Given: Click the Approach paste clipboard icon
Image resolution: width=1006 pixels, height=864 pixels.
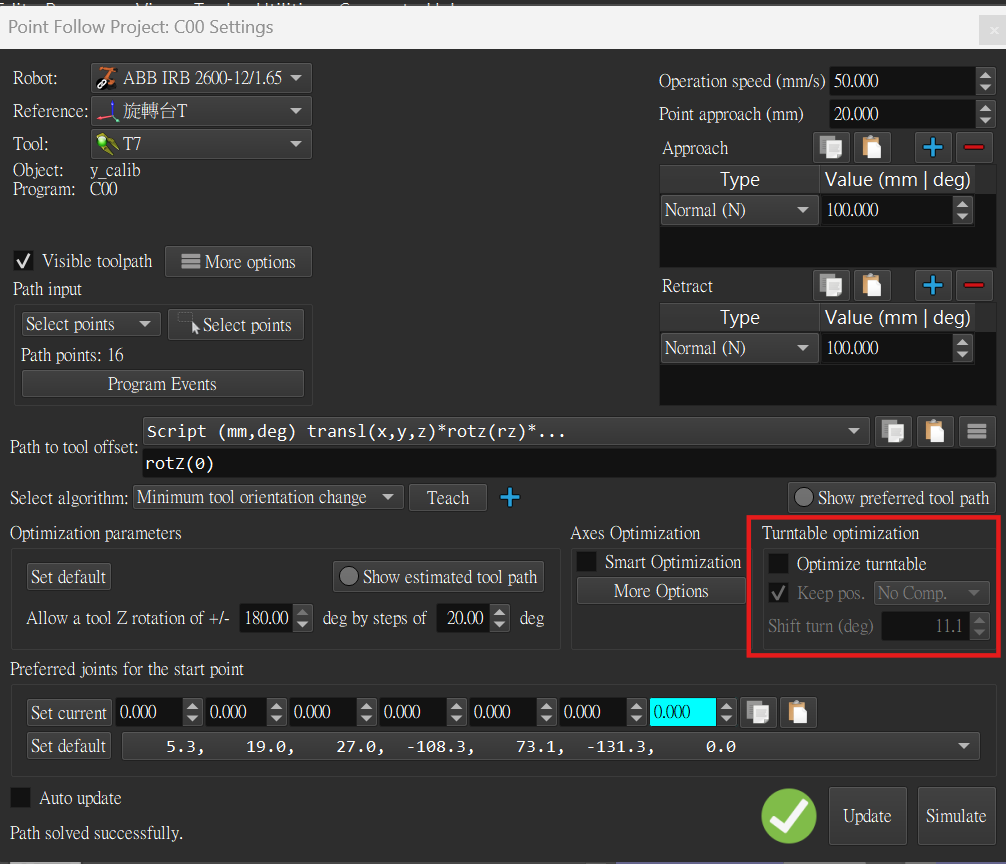Looking at the screenshot, I should coord(872,148).
